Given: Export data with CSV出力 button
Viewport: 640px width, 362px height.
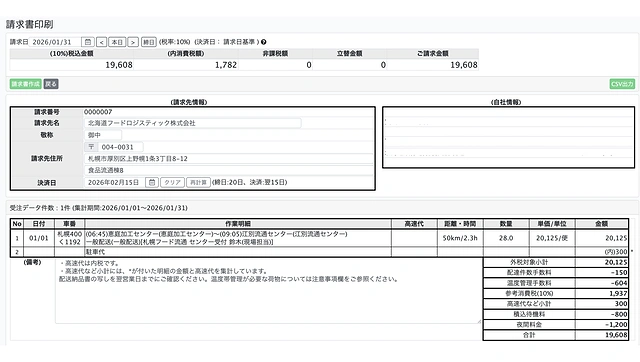Looking at the screenshot, I should pyautogui.click(x=622, y=84).
